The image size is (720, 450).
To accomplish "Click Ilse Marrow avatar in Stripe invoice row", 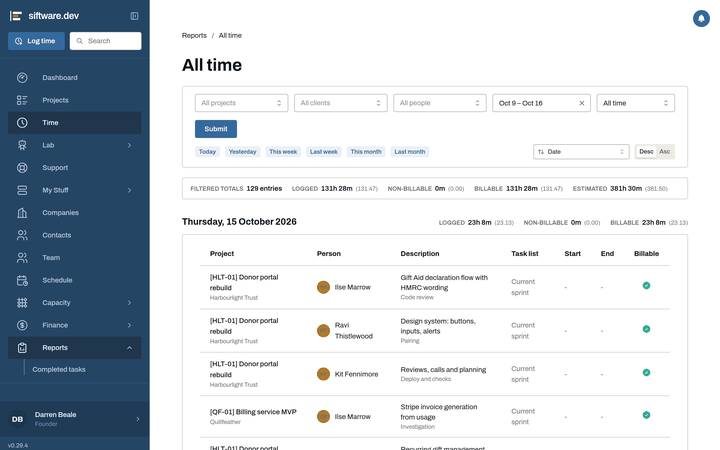I will [323, 416].
